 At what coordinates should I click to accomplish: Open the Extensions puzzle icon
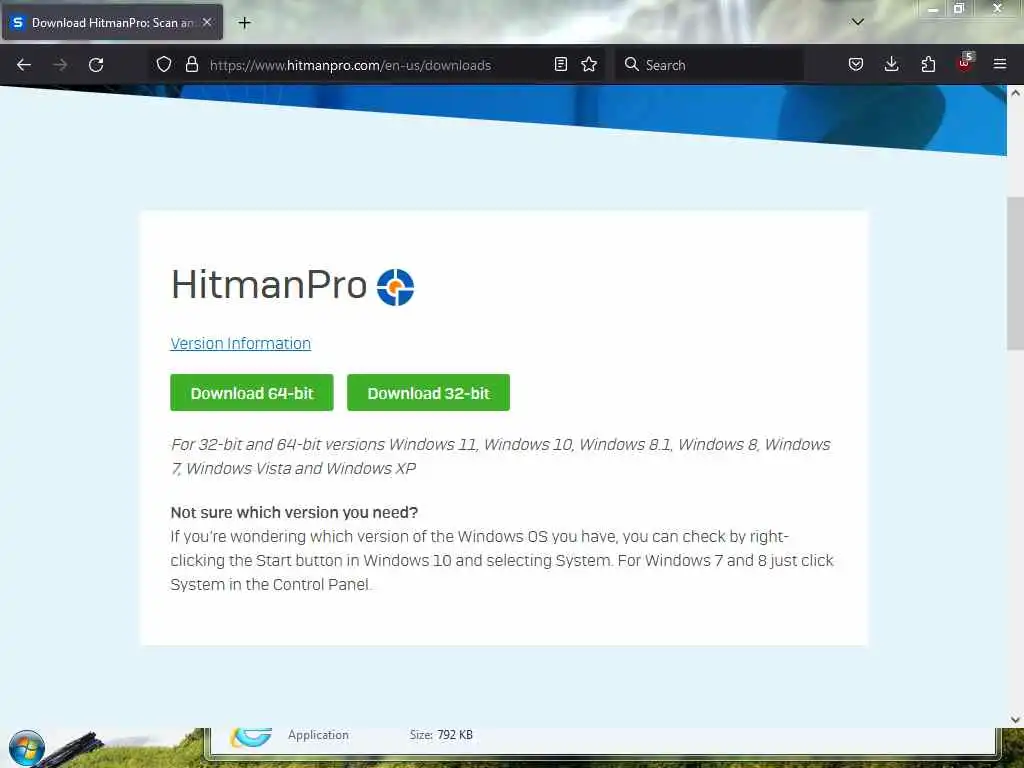928,64
